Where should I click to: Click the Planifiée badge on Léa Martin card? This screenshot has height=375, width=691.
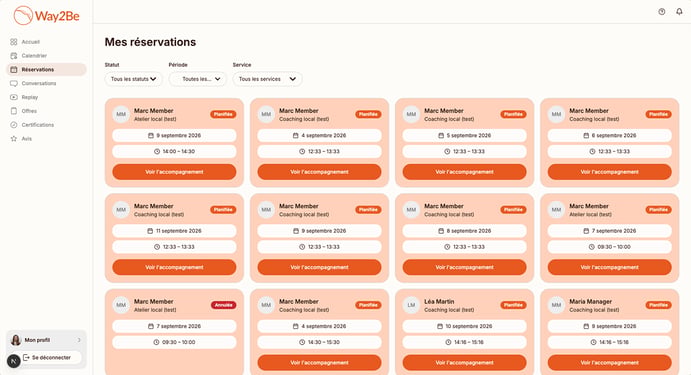pos(513,305)
